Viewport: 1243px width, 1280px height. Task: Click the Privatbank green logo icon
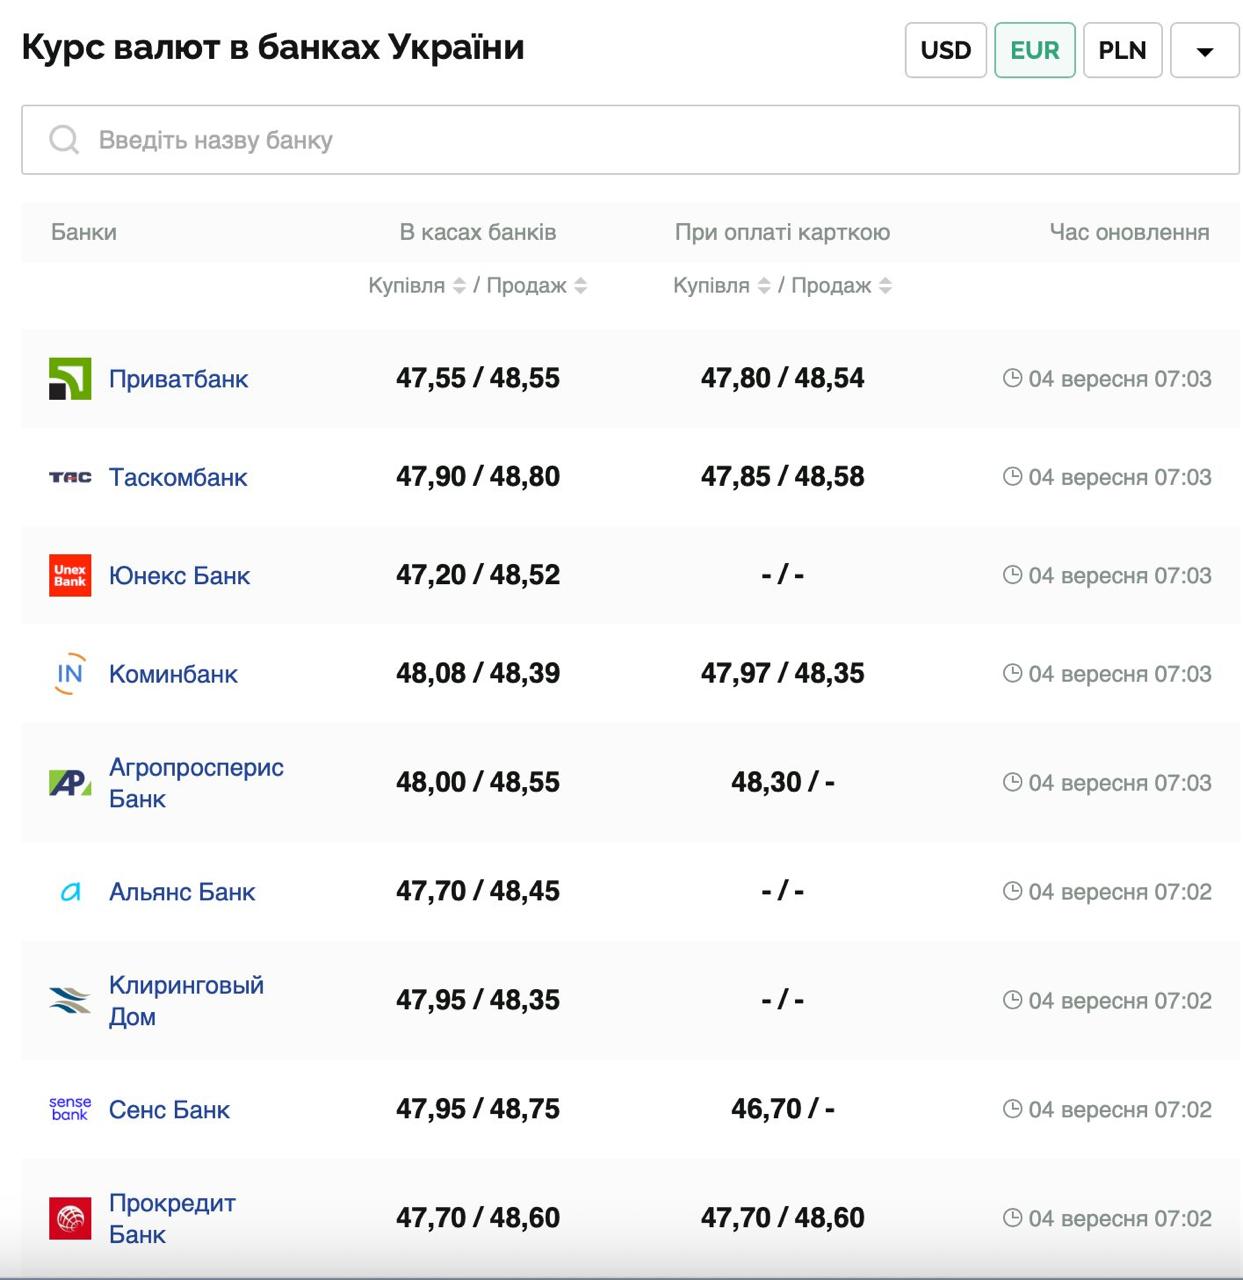(x=70, y=379)
